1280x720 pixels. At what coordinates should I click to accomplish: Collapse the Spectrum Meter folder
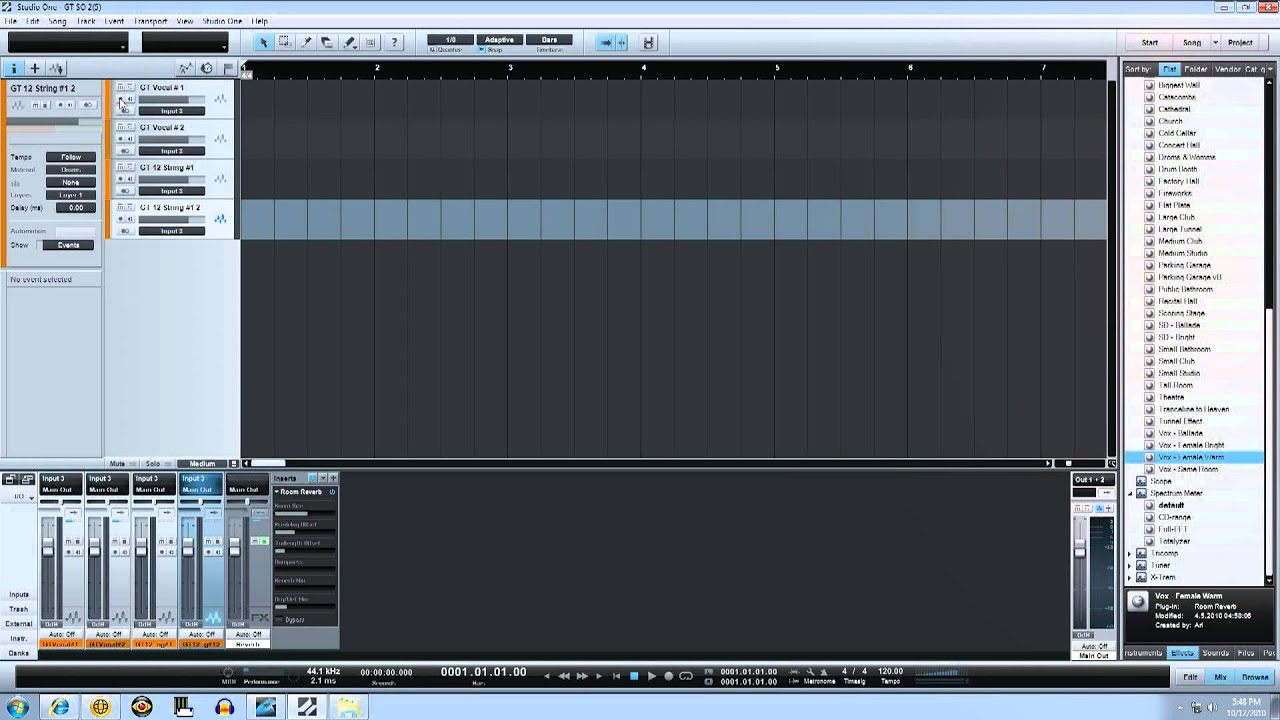click(x=1130, y=493)
